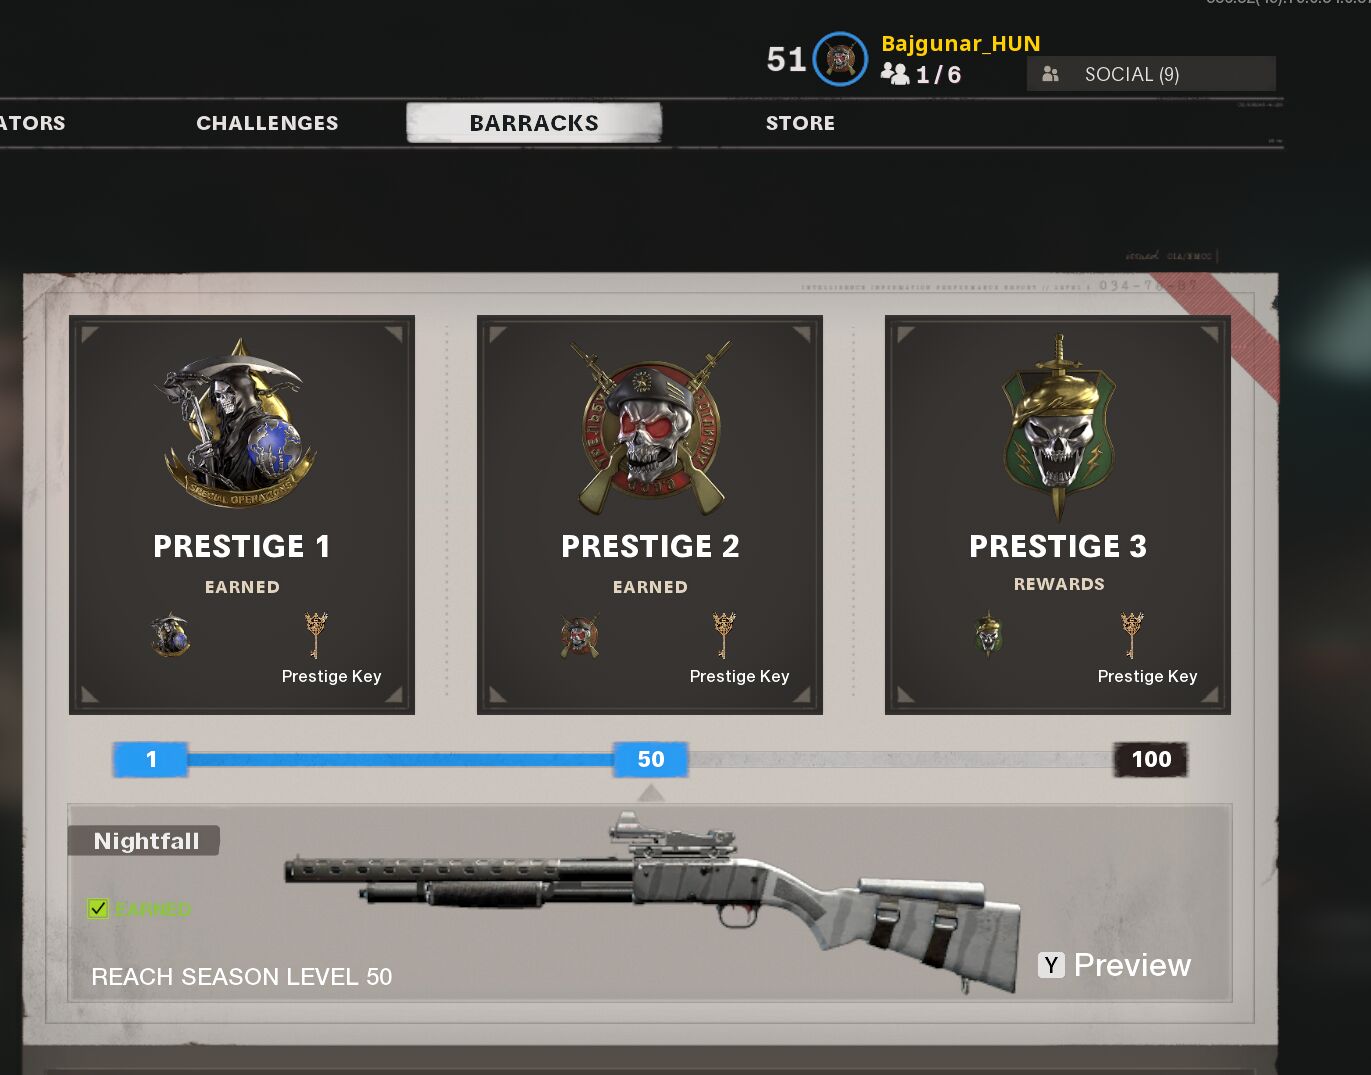Click the Nightfall shotgun blueprint image
The image size is (1371, 1075).
653,902
